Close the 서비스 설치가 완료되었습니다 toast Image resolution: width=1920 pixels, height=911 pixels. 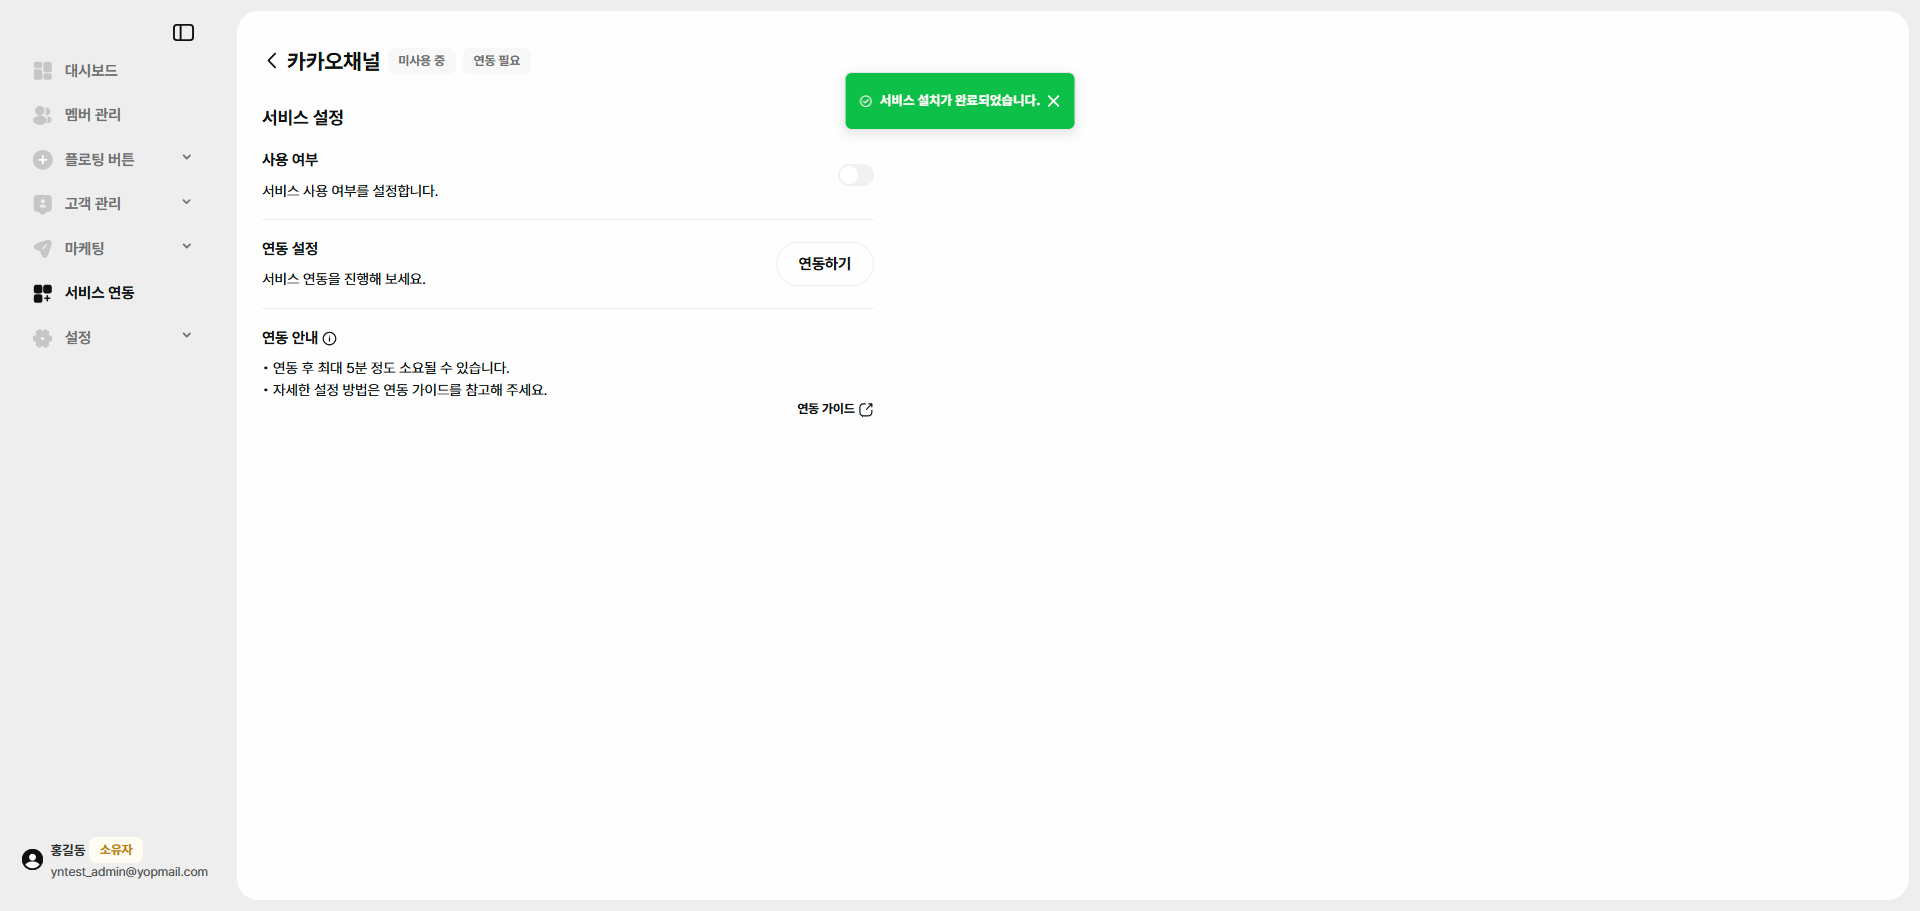(x=1054, y=101)
